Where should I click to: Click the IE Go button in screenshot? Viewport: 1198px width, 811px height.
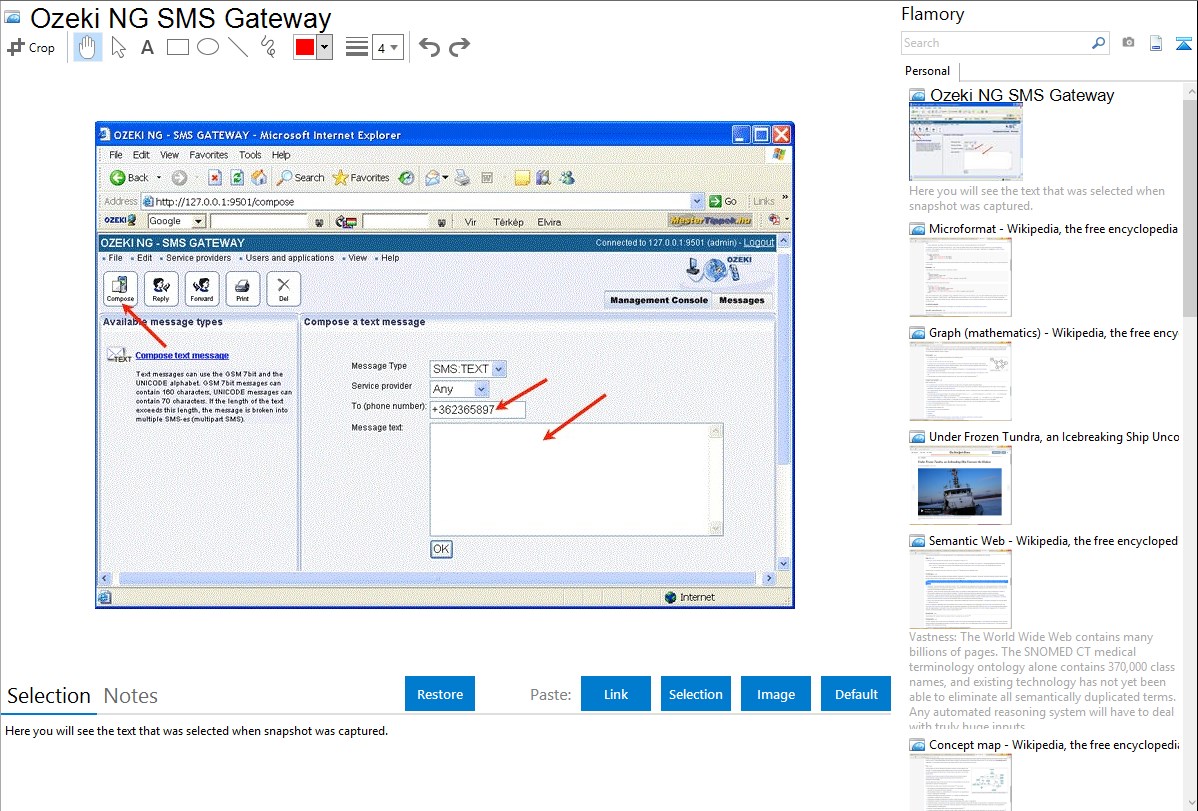(x=723, y=202)
